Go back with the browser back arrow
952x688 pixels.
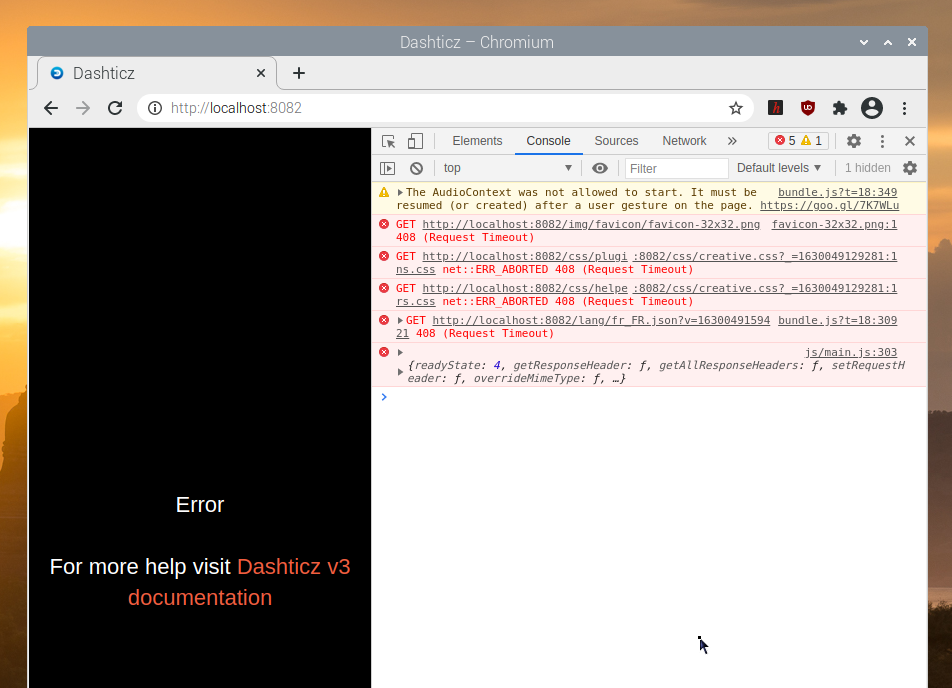51,108
